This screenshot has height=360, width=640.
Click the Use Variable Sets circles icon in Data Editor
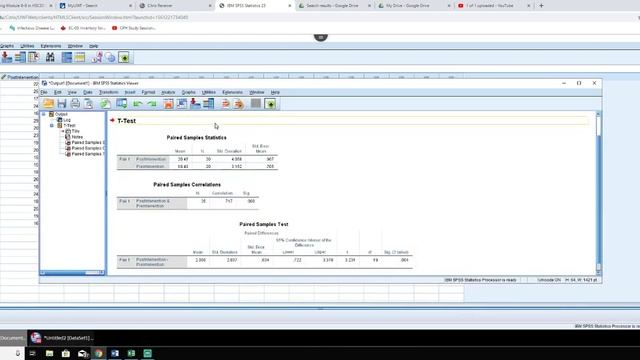(x=110, y=58)
